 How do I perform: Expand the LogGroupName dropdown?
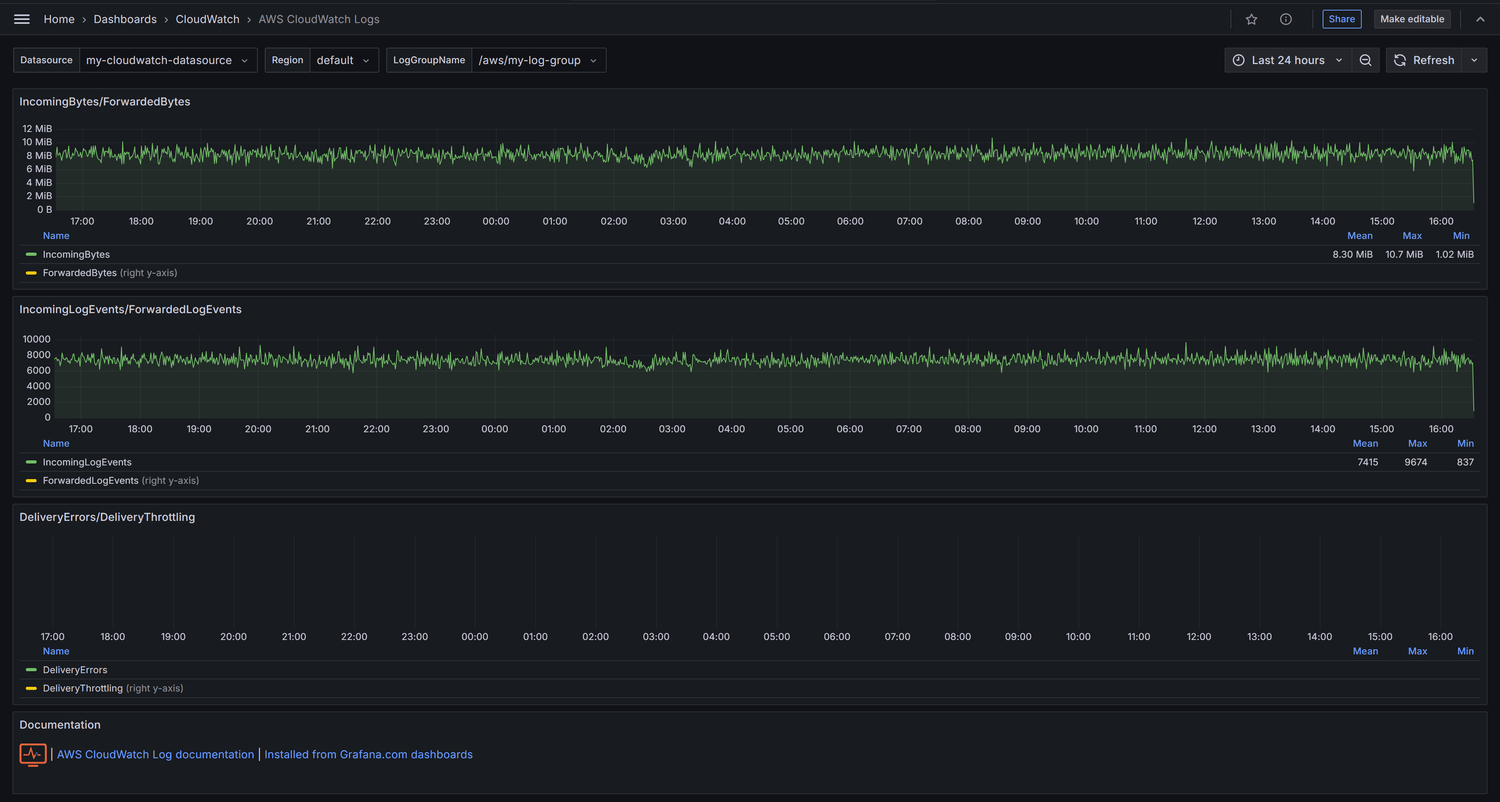tap(538, 60)
